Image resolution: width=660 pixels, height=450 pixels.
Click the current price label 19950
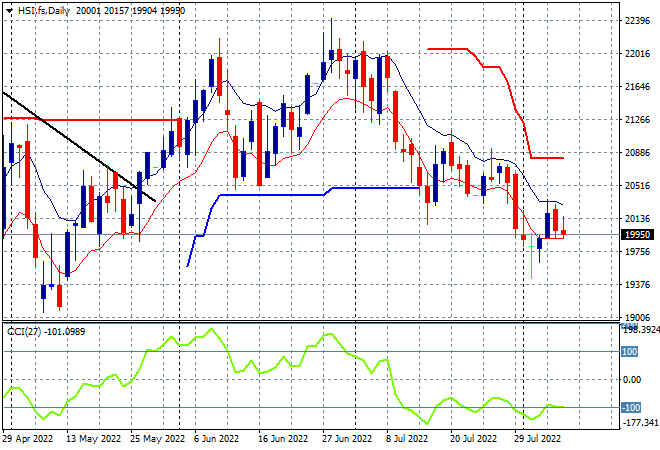(638, 234)
